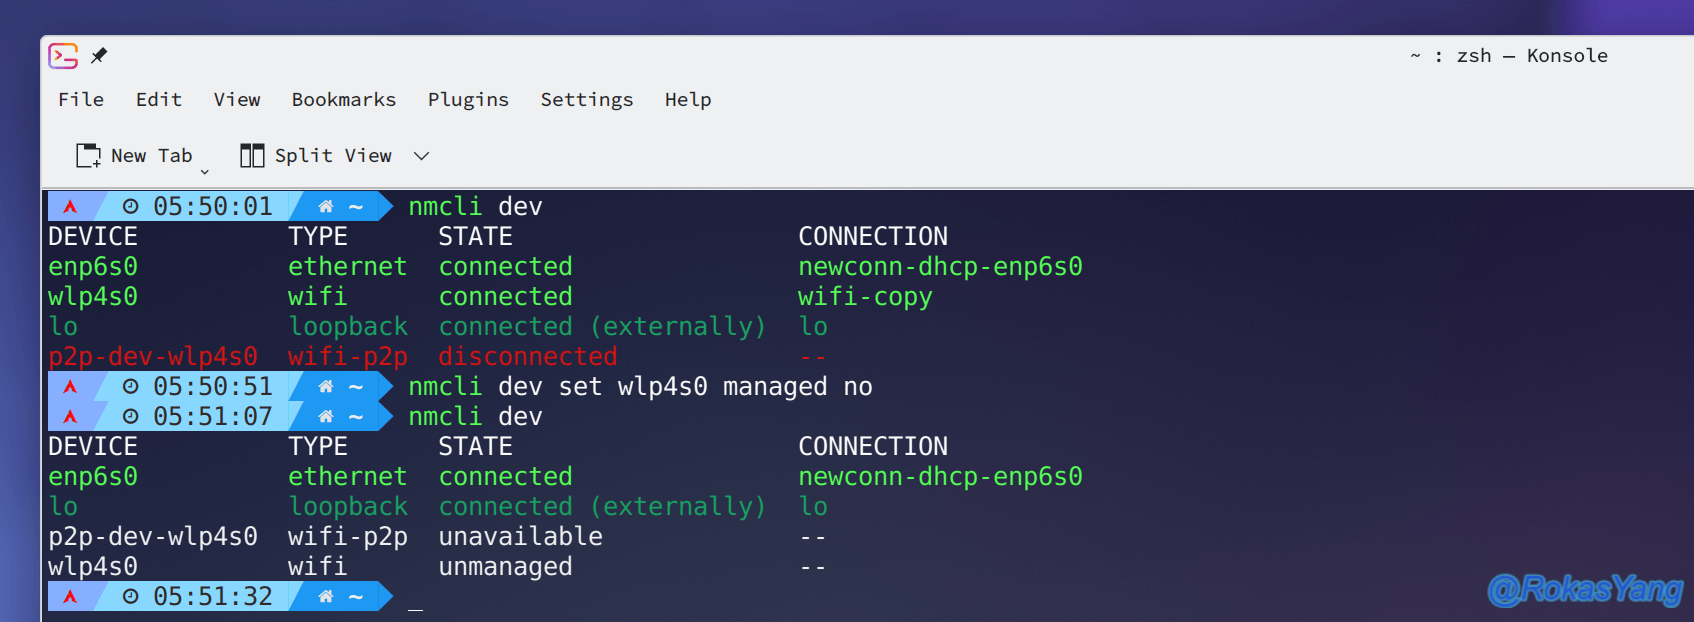Click the Split View button label
1694x622 pixels.
[x=333, y=155]
